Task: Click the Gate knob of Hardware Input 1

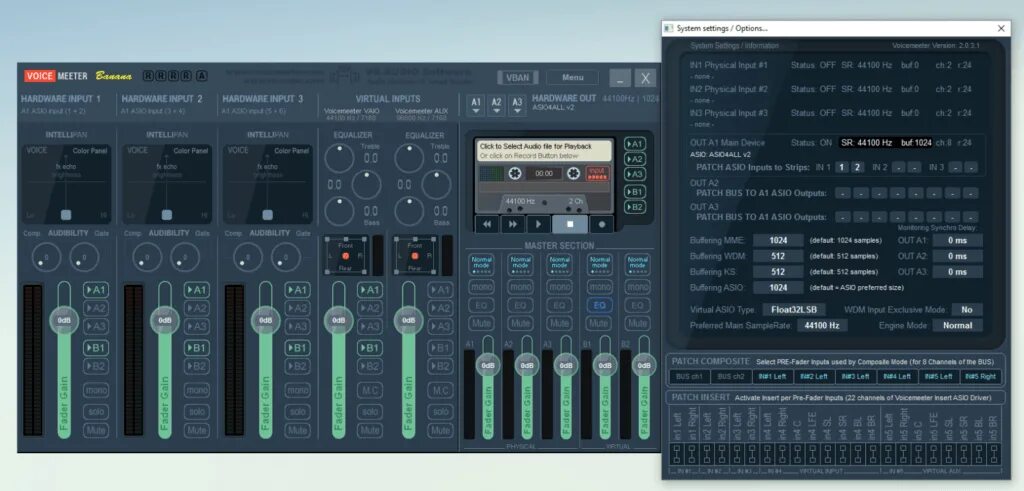Action: point(84,257)
